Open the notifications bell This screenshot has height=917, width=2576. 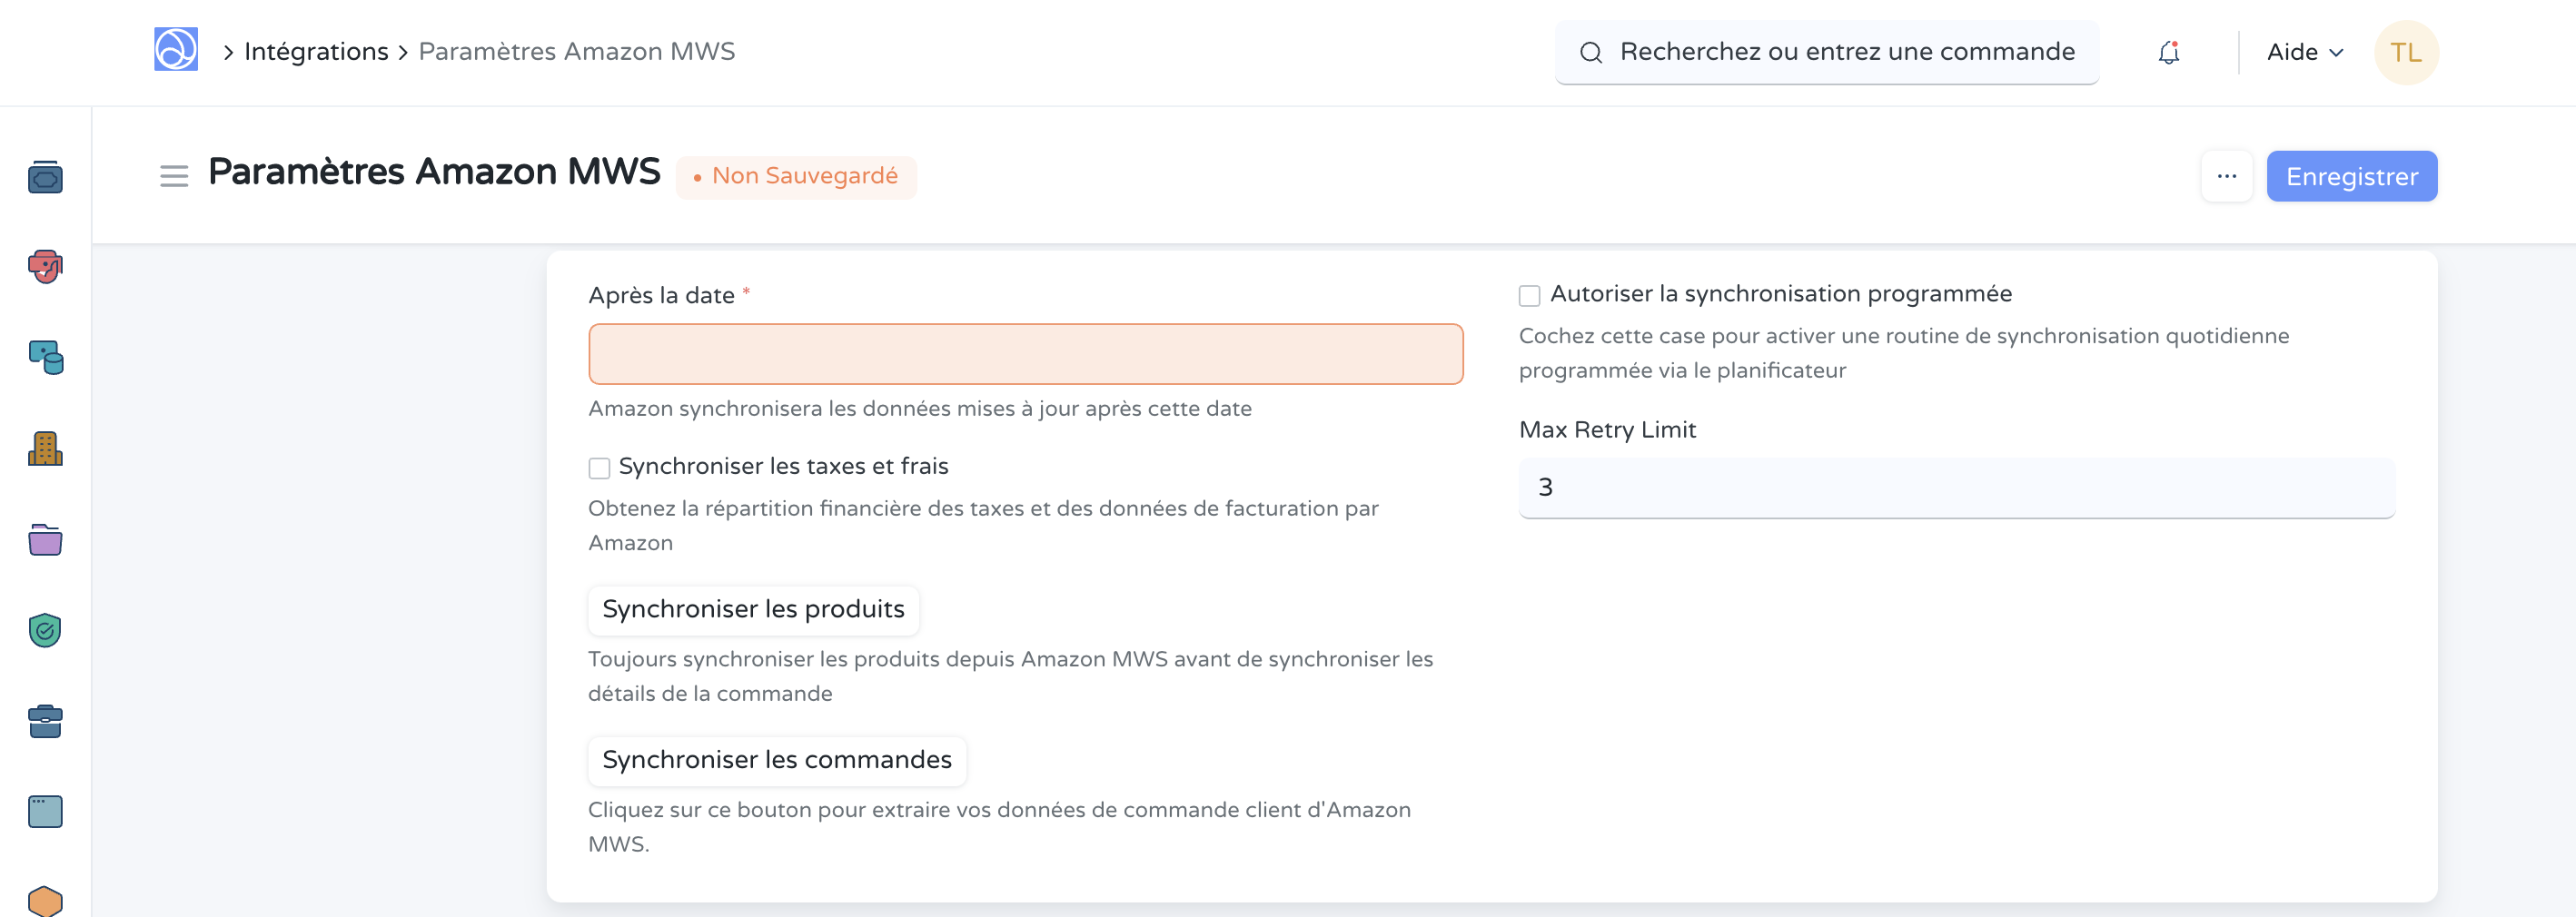(2168, 52)
